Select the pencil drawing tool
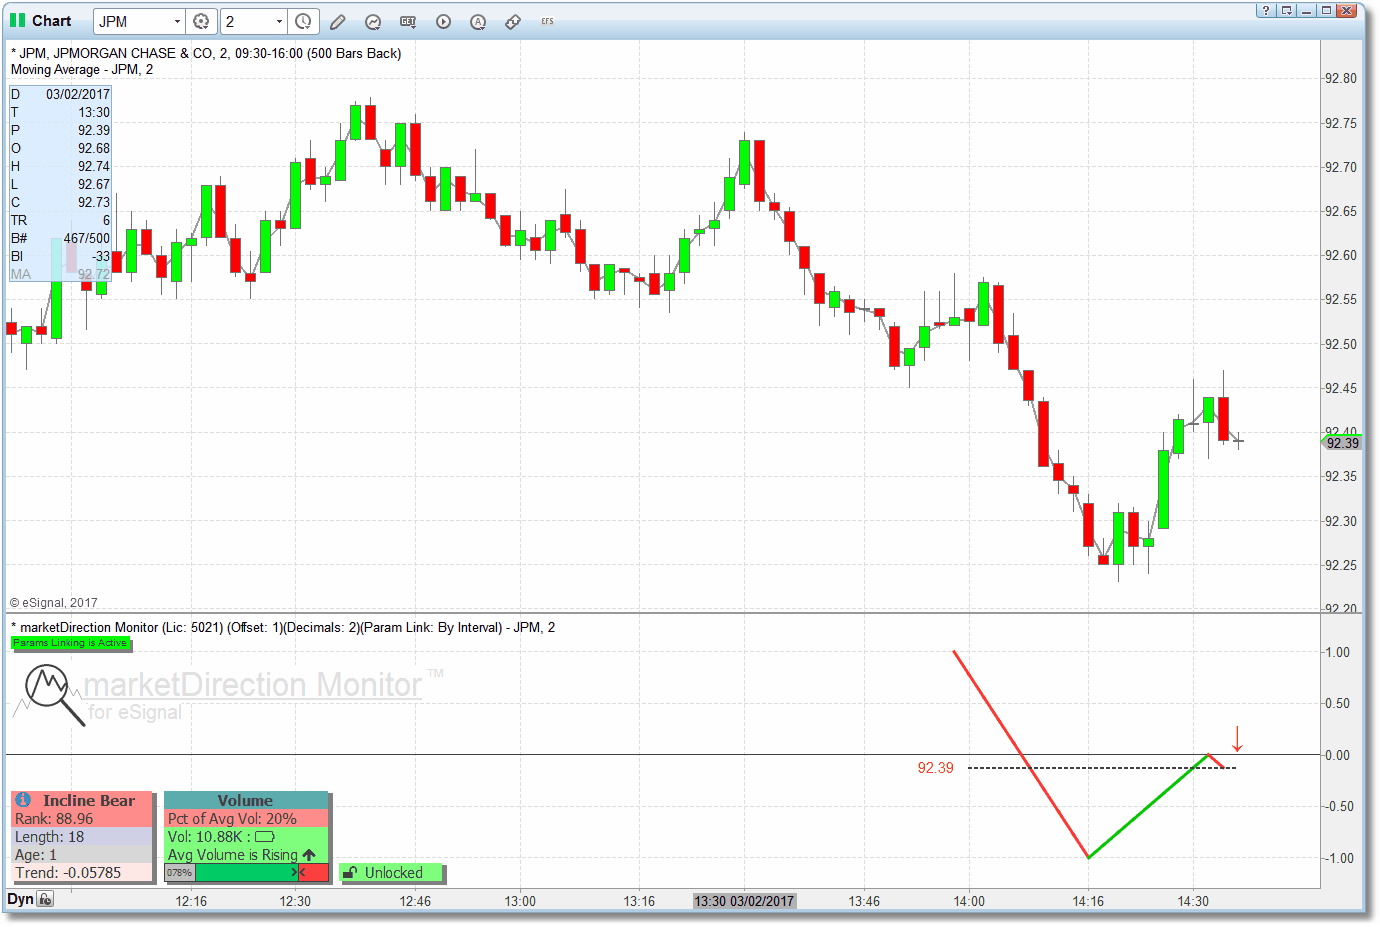Image resolution: width=1380 pixels, height=927 pixels. 338,21
